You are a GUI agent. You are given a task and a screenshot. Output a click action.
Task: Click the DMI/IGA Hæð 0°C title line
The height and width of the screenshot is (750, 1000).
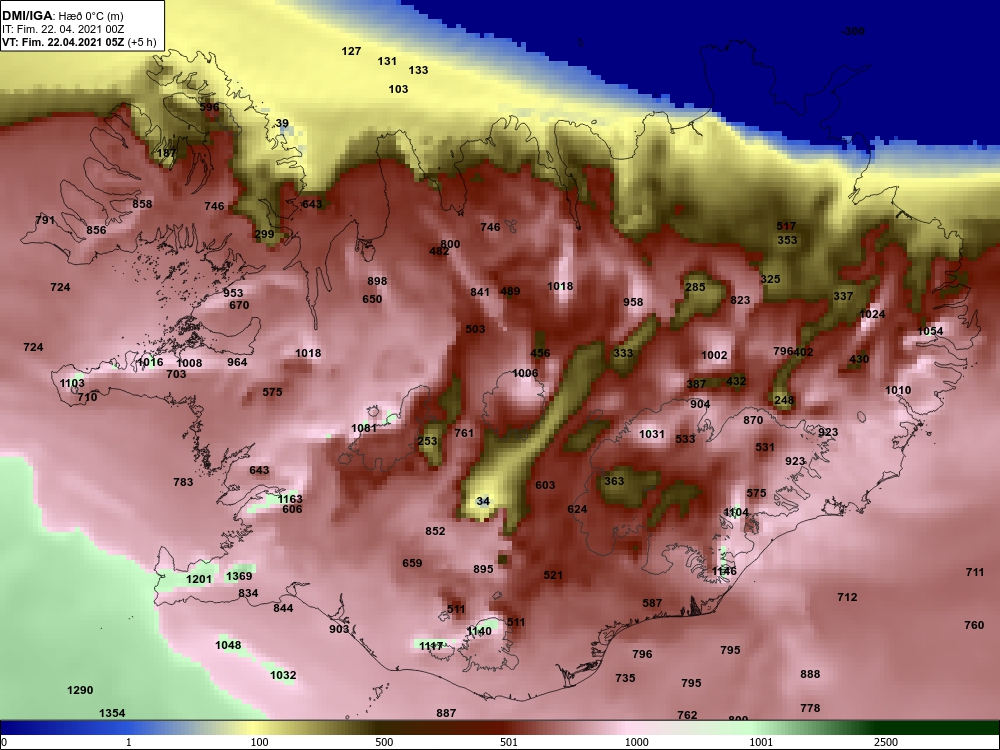click(62, 15)
